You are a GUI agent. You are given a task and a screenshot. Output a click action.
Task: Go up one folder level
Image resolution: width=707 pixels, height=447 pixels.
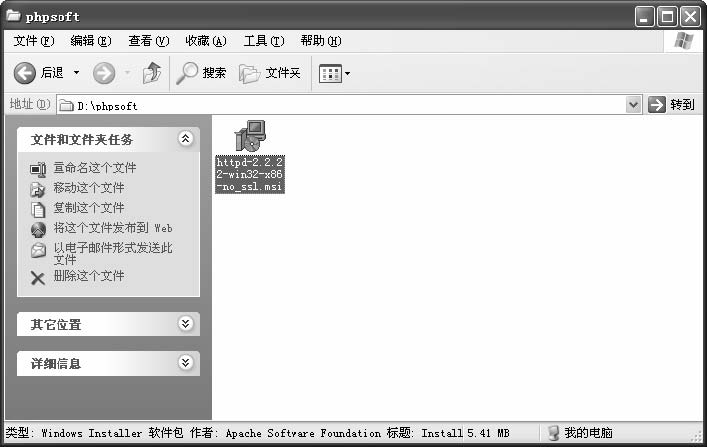(152, 73)
